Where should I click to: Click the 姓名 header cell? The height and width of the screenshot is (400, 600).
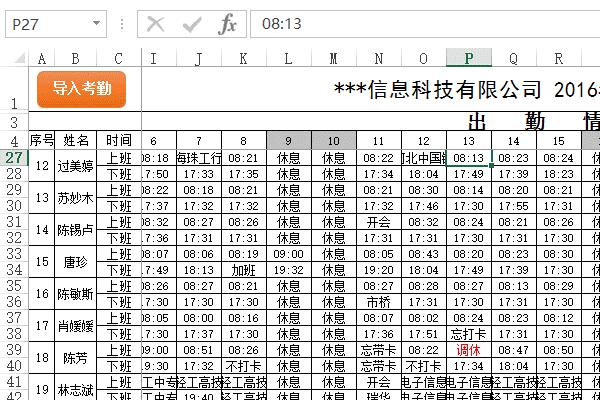[x=75, y=140]
